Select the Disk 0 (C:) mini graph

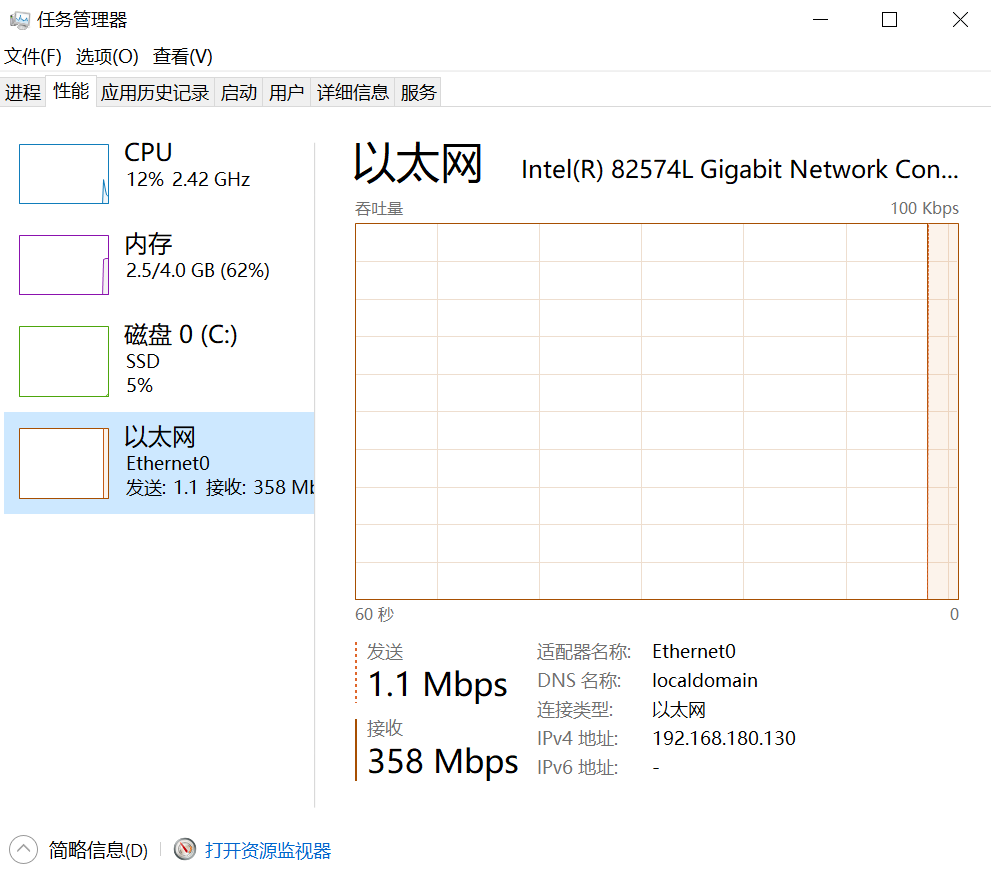point(64,361)
